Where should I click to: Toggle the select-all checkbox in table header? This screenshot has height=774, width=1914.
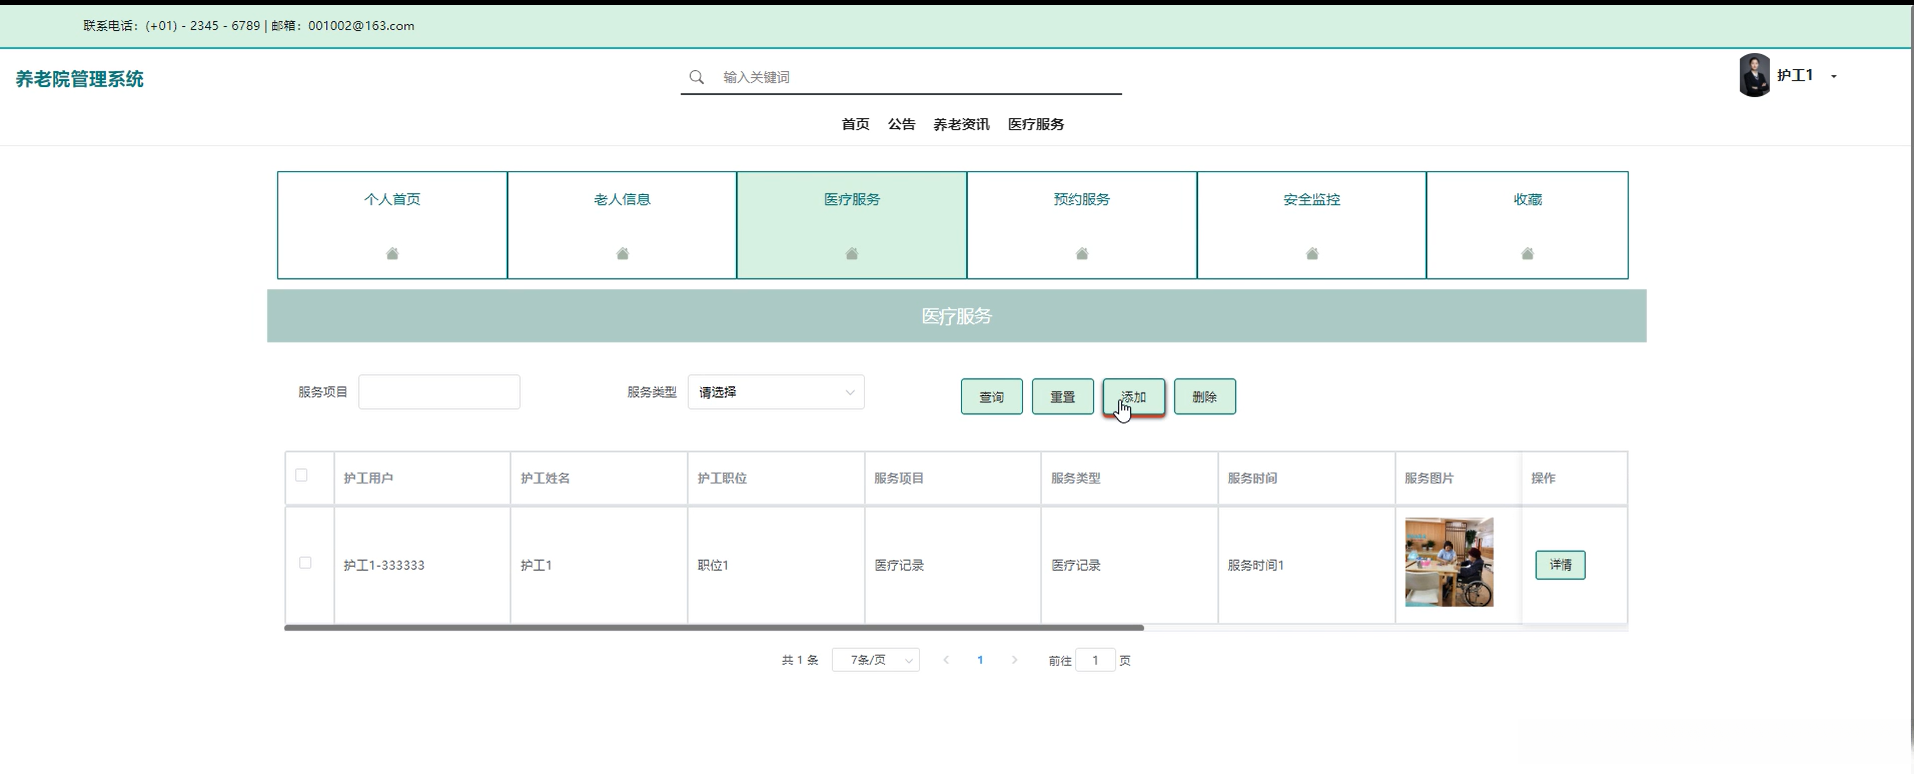tap(301, 475)
